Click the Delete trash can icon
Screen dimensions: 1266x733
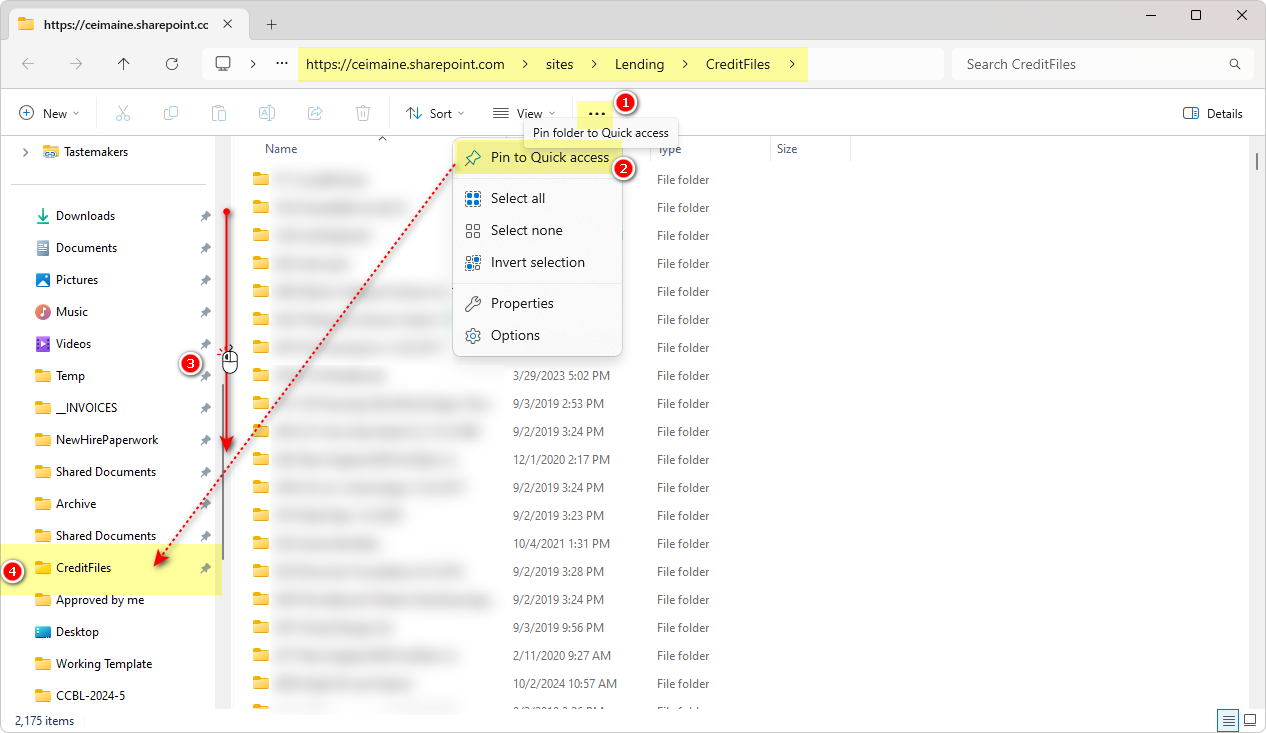[363, 114]
